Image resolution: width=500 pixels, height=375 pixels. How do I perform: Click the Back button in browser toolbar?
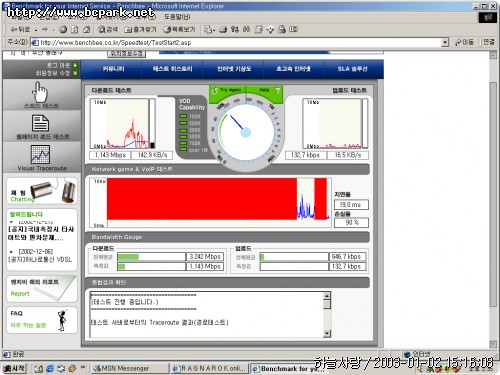click(20, 30)
